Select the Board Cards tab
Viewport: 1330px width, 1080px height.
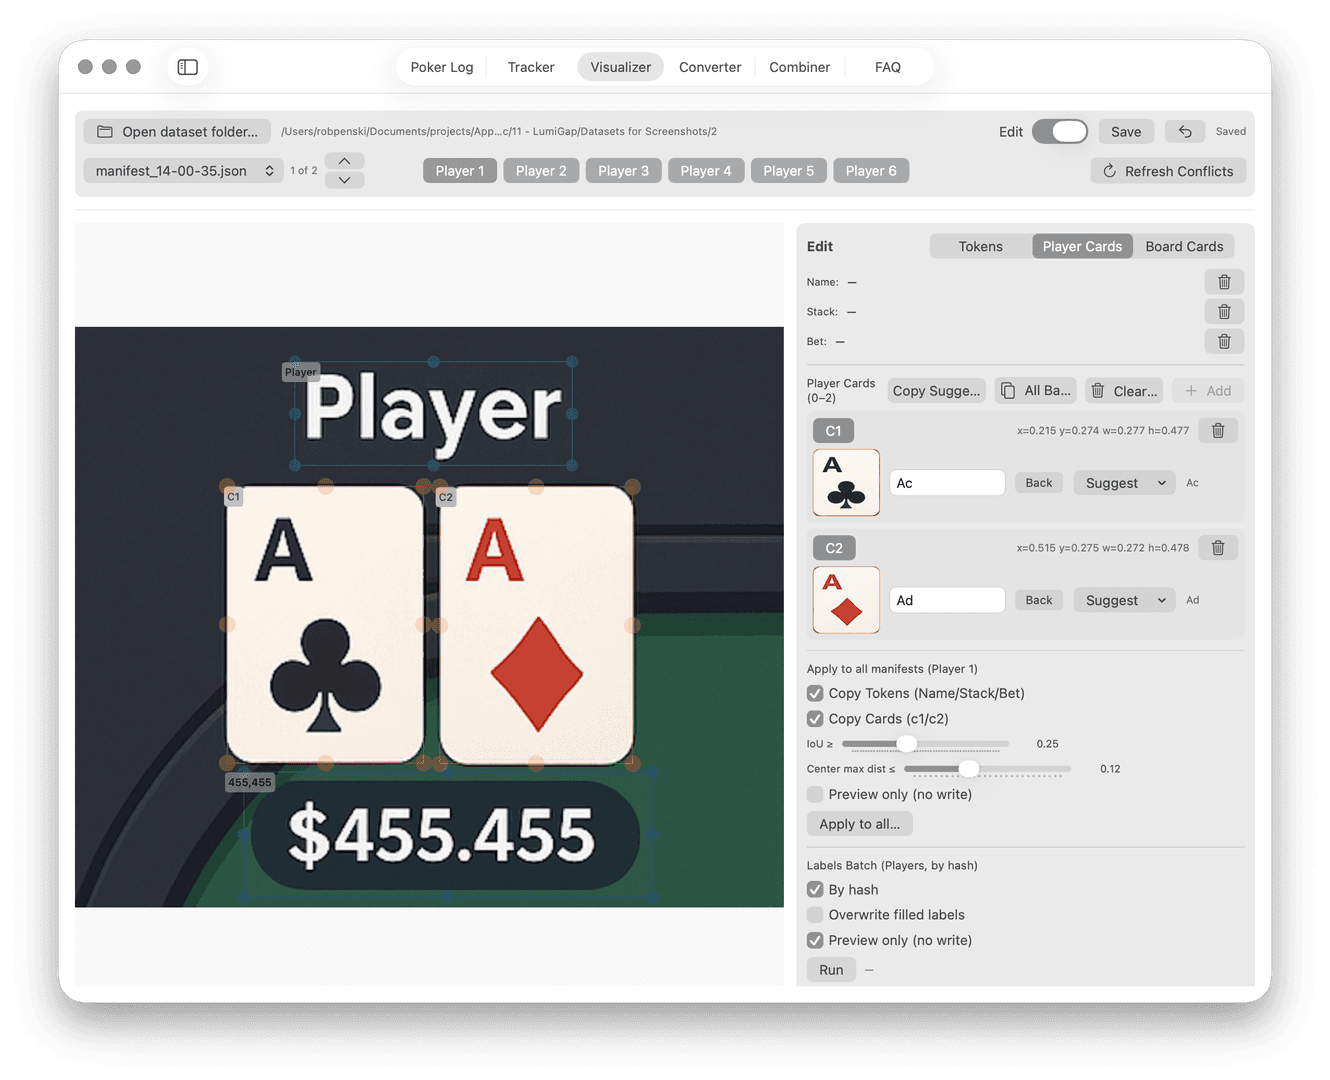(1184, 246)
